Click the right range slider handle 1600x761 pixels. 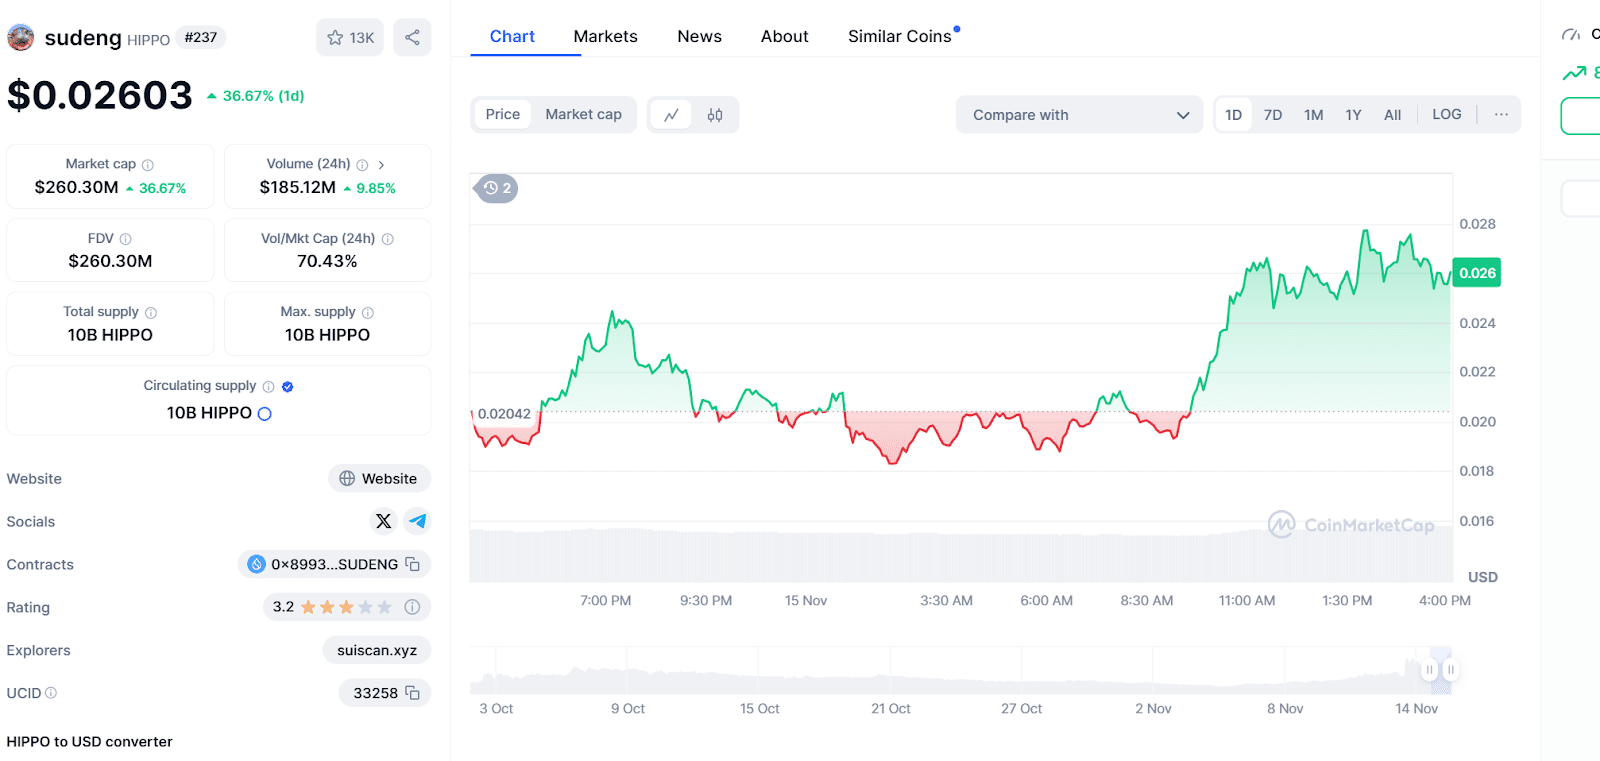click(1451, 669)
